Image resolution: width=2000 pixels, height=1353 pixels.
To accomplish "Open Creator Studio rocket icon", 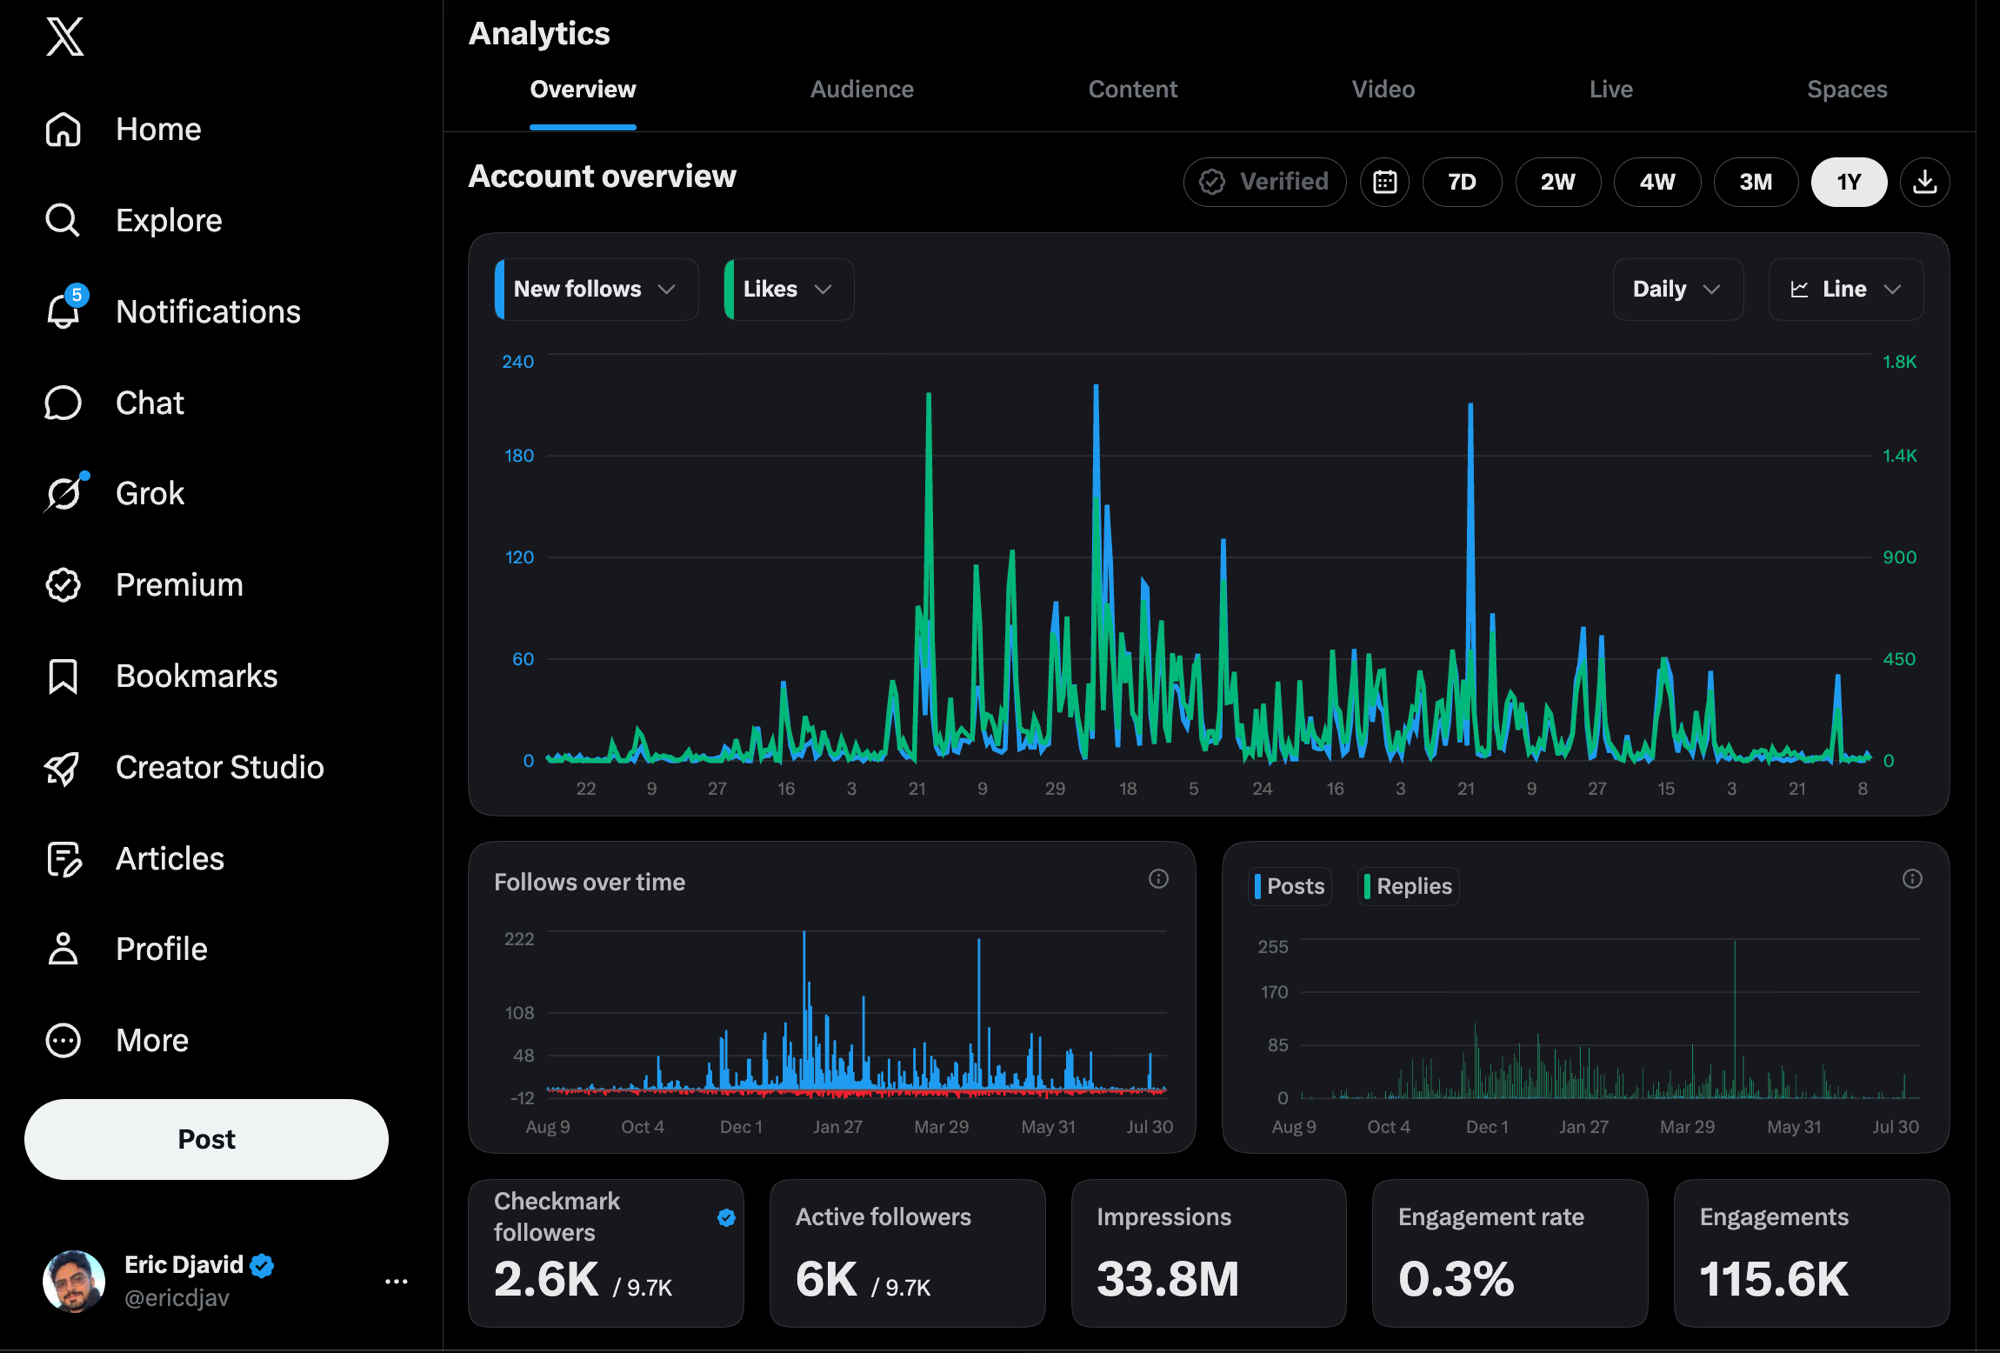I will click(63, 767).
